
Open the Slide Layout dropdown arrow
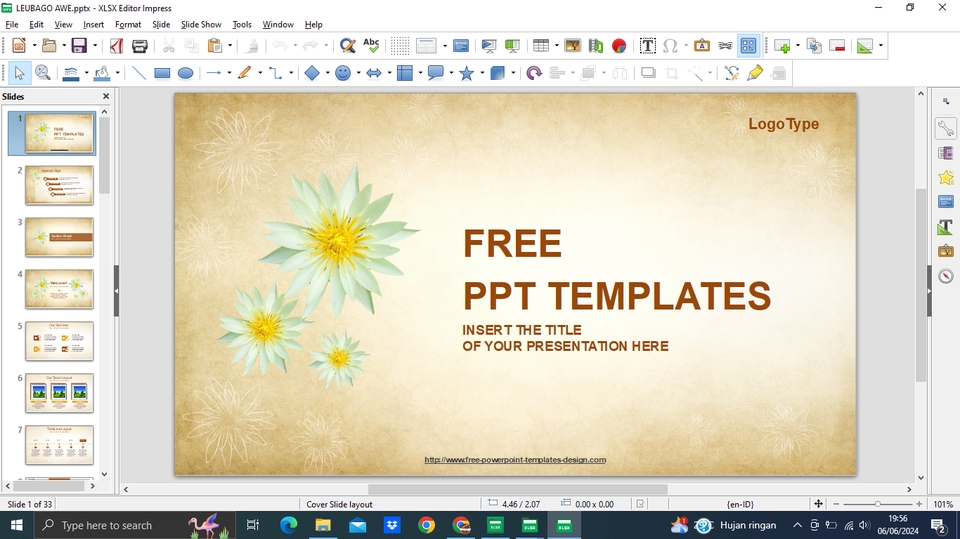point(880,46)
